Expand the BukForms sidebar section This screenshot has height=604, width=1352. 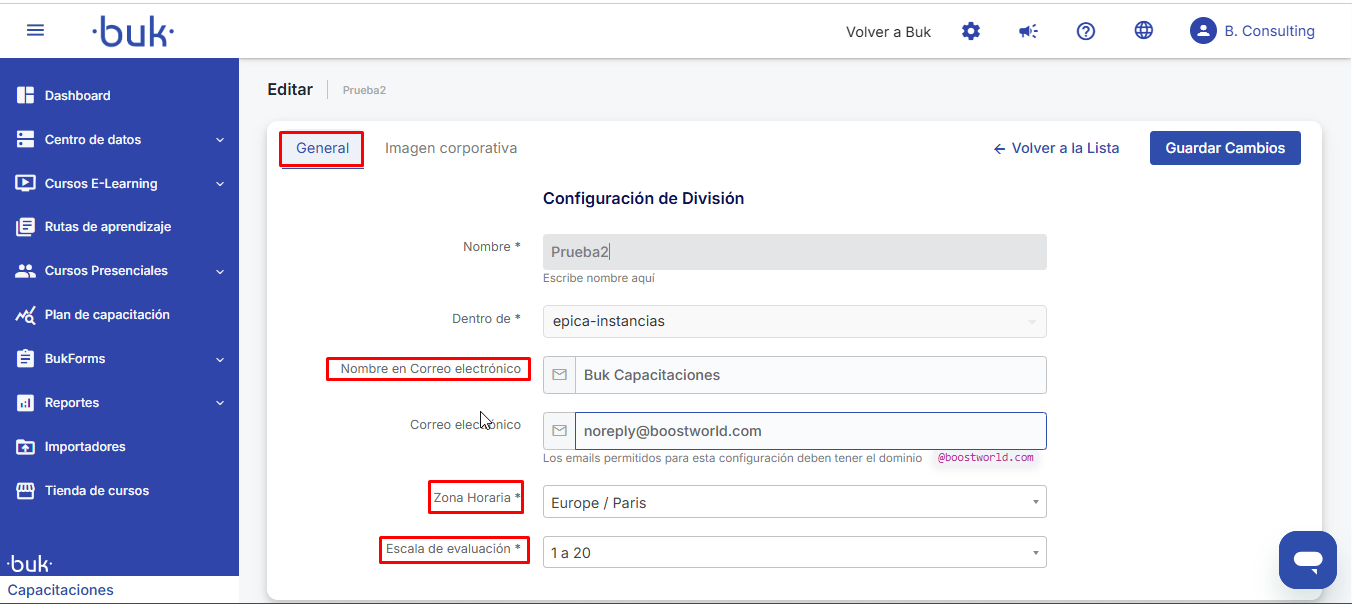120,359
